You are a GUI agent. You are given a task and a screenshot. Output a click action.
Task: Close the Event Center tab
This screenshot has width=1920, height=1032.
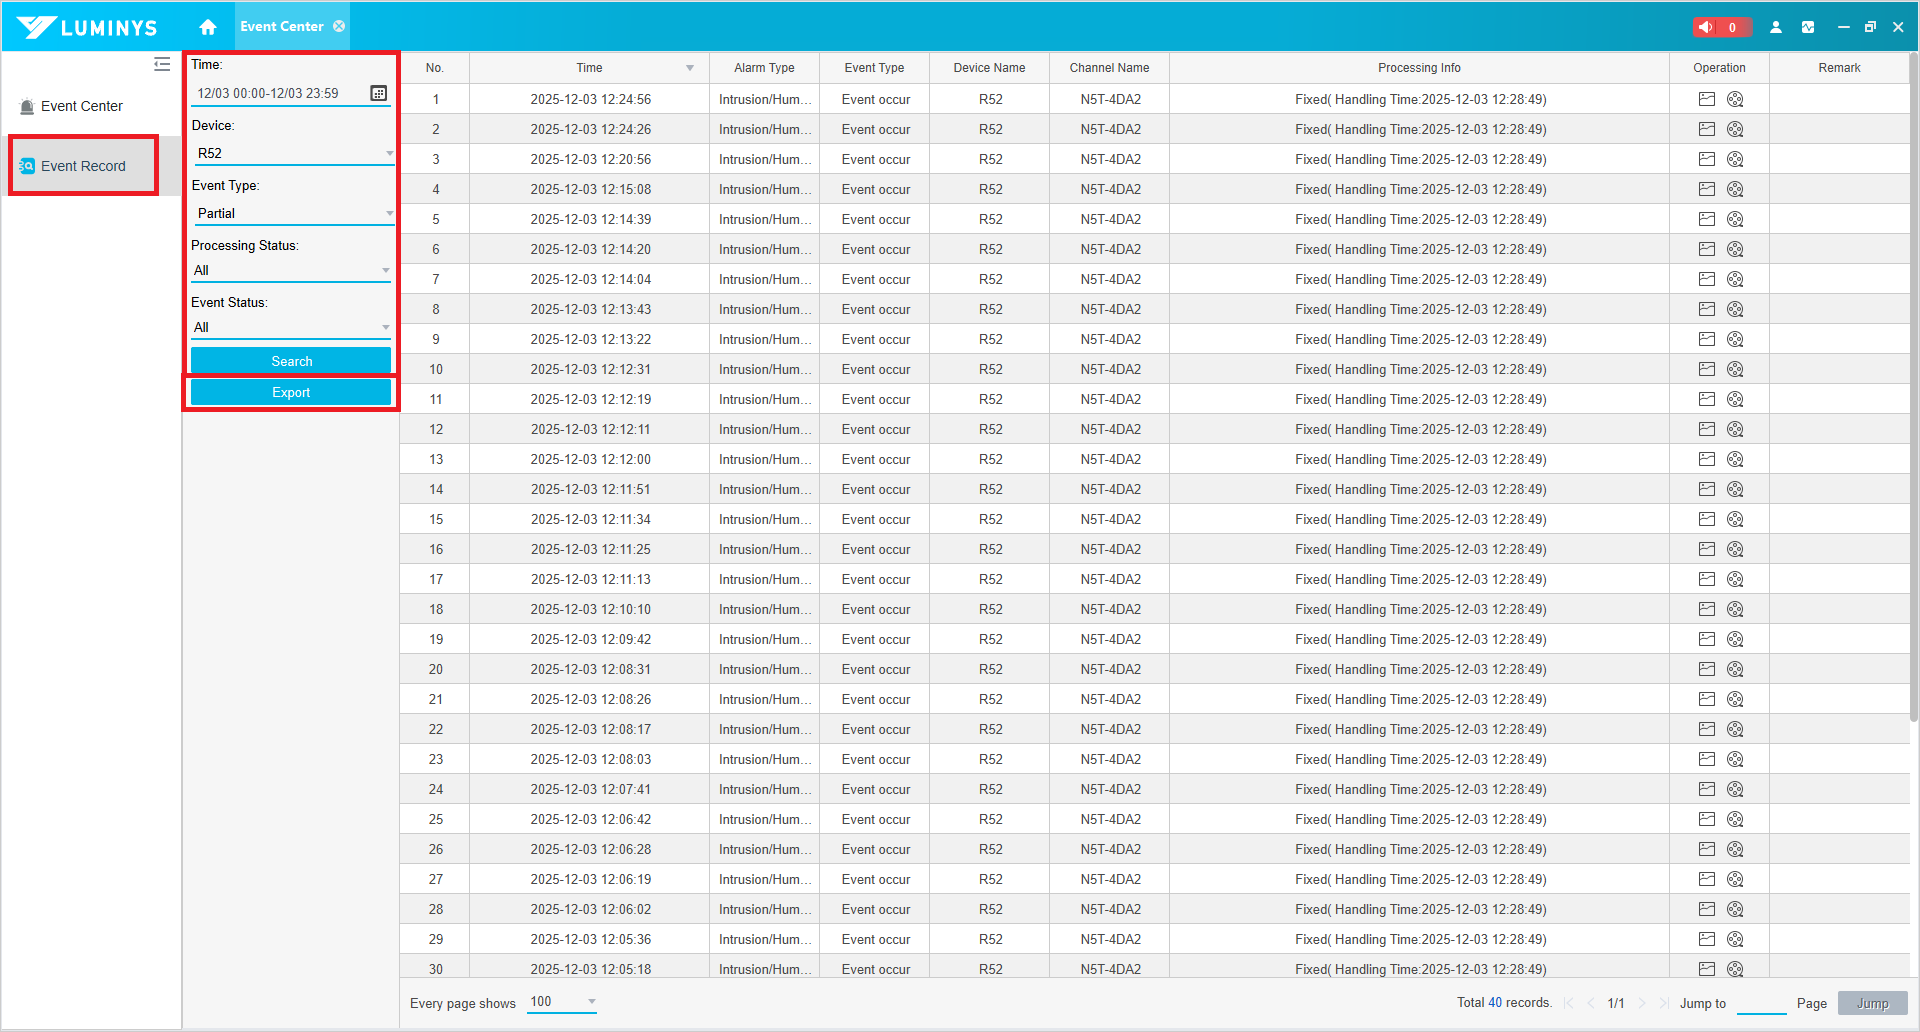(x=340, y=27)
